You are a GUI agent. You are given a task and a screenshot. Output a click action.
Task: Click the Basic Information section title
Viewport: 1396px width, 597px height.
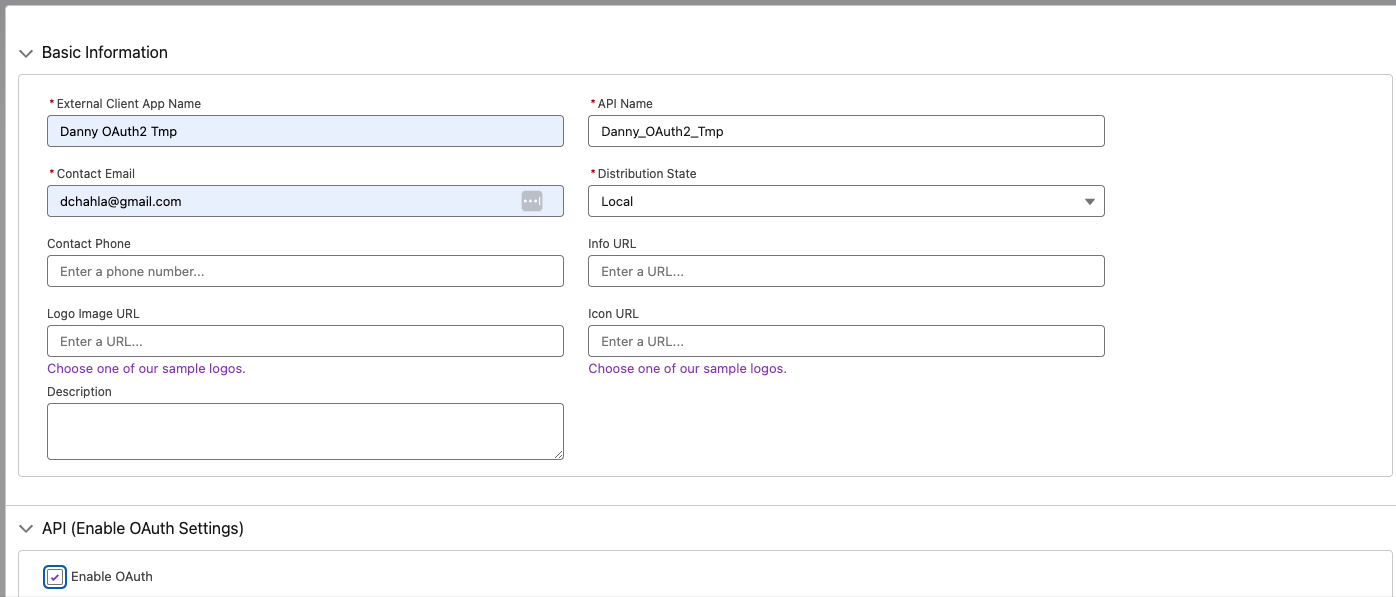point(105,53)
